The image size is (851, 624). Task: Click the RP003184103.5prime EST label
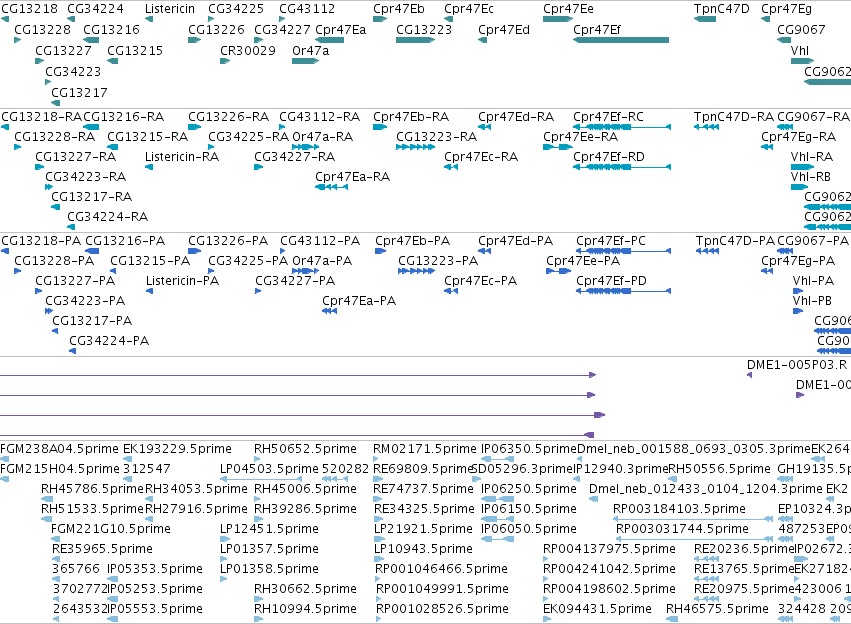[679, 509]
